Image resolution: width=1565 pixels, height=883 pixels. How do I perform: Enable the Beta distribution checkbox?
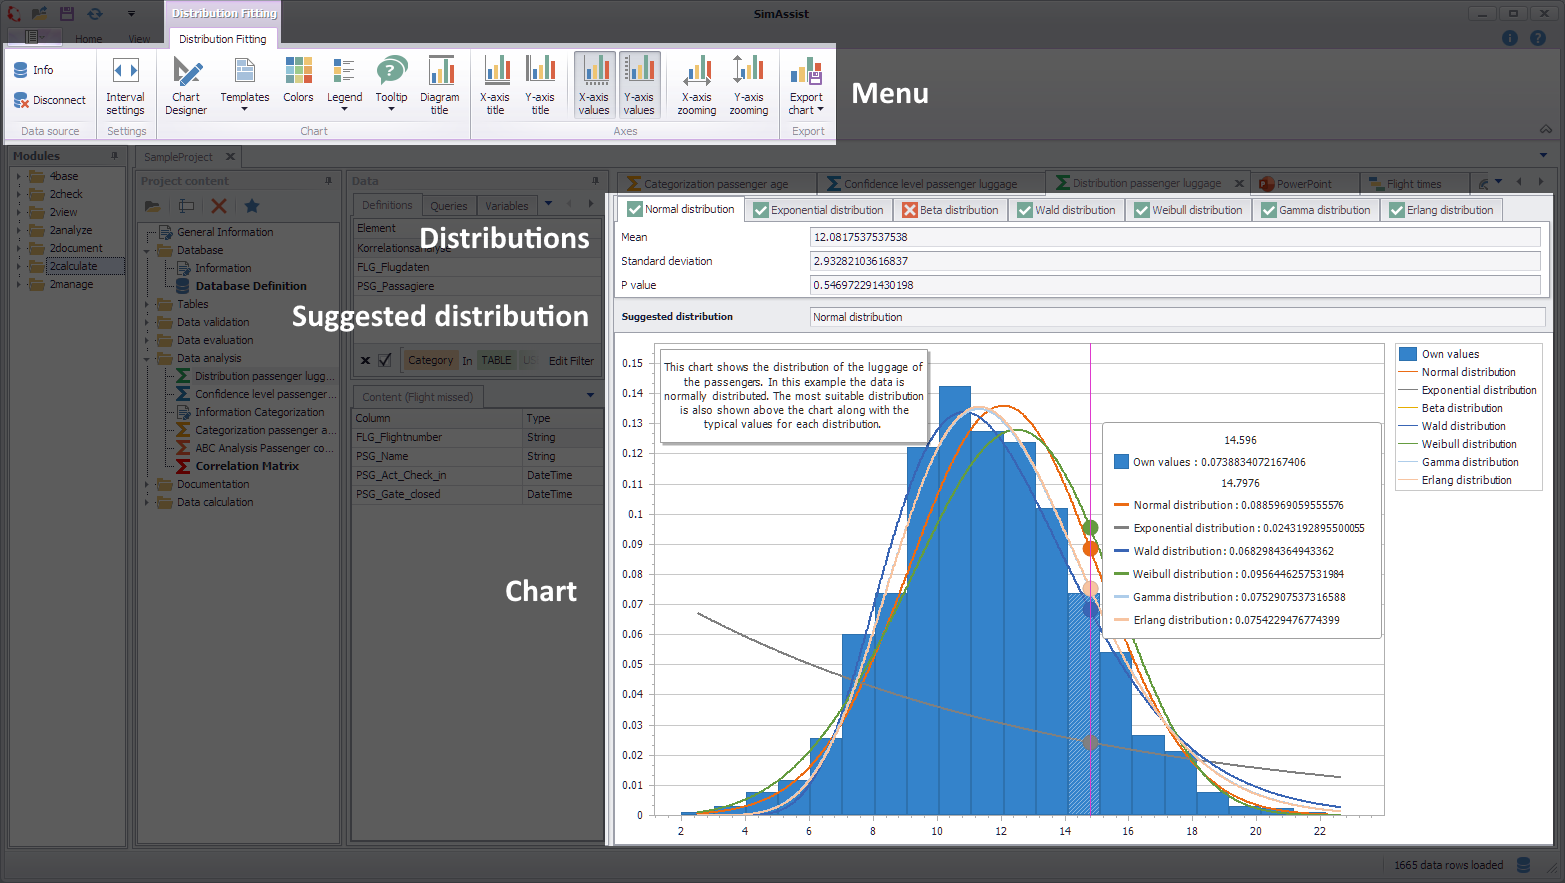[x=910, y=210]
